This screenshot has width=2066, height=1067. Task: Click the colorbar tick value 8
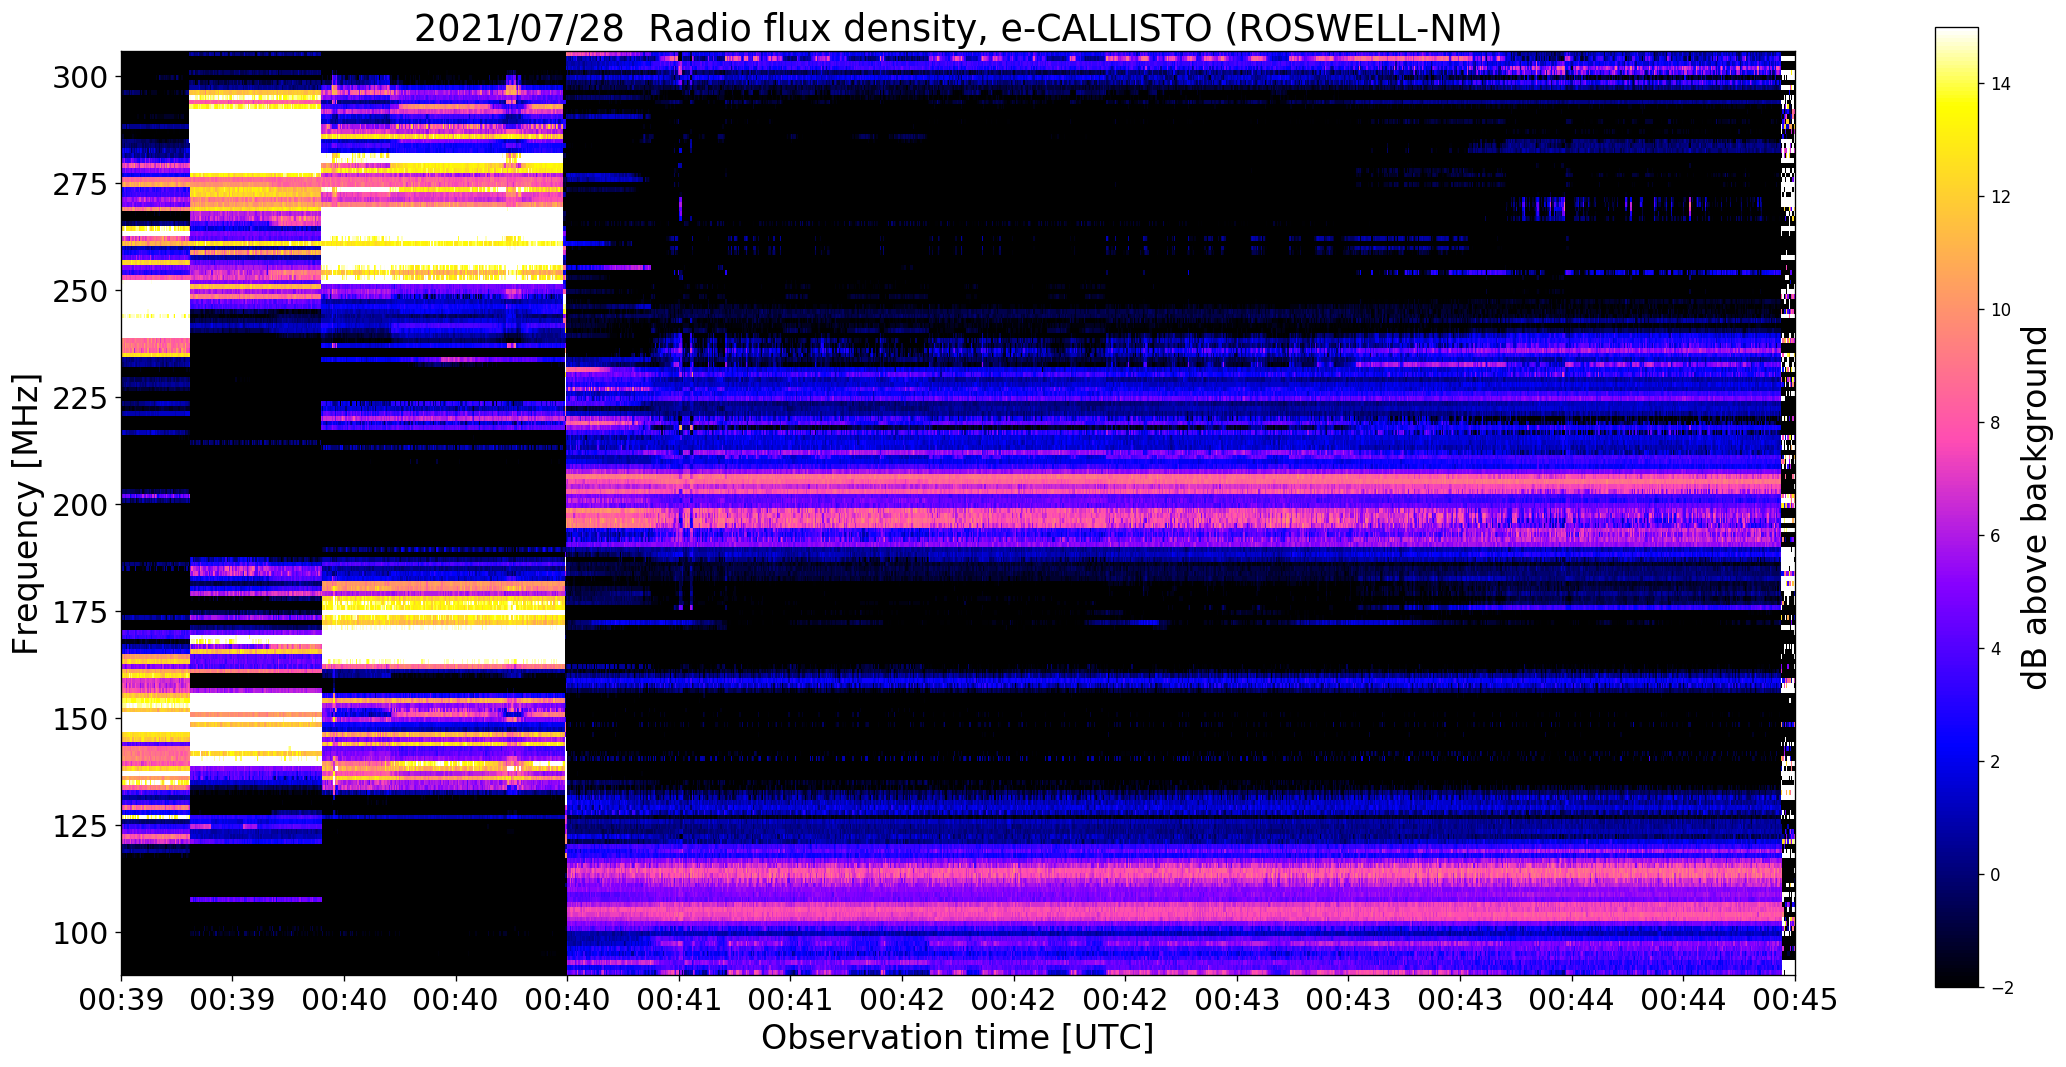(x=1996, y=423)
